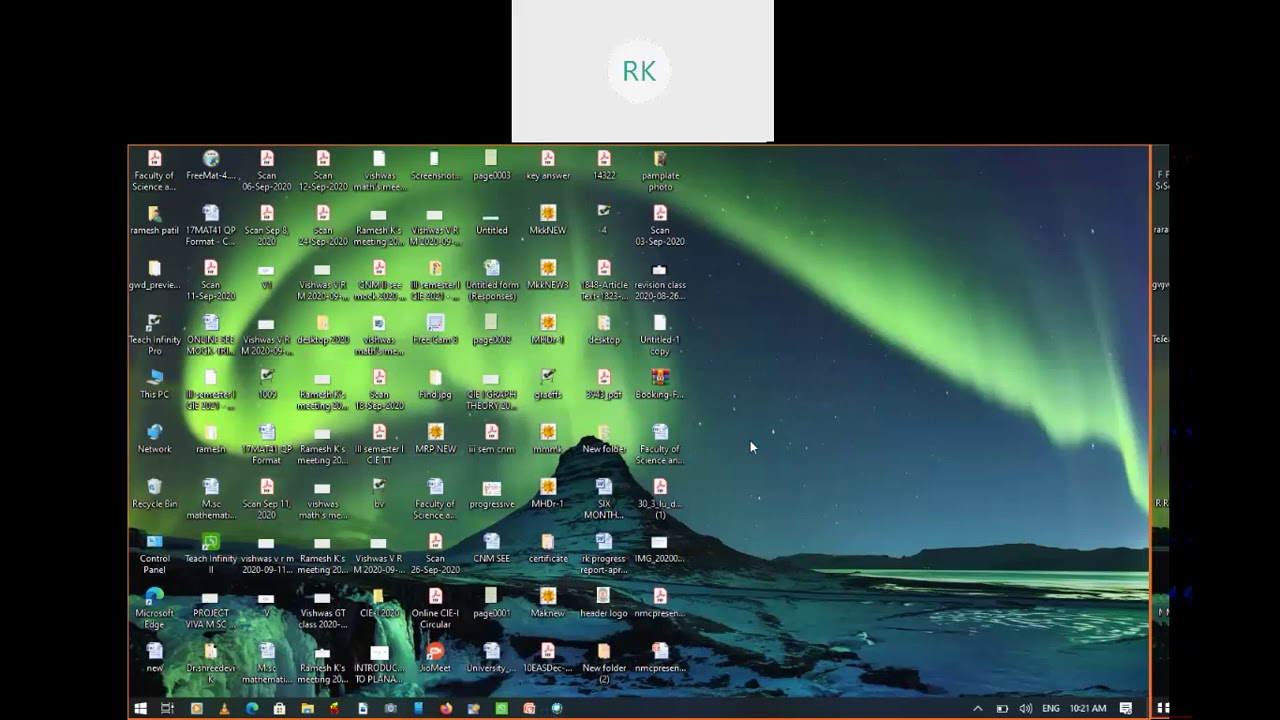
Task: Open the FreeMat desktop shortcut
Action: click(210, 165)
